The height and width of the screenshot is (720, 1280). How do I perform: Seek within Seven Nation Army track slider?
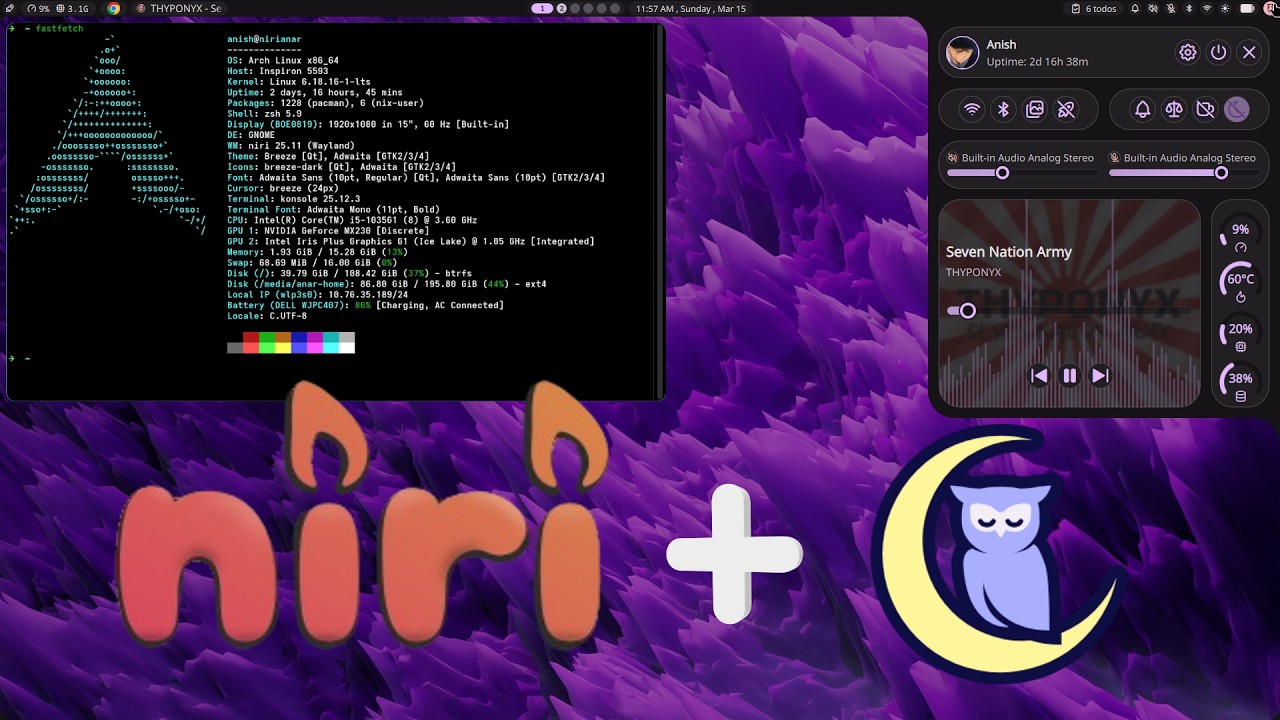pyautogui.click(x=1069, y=311)
